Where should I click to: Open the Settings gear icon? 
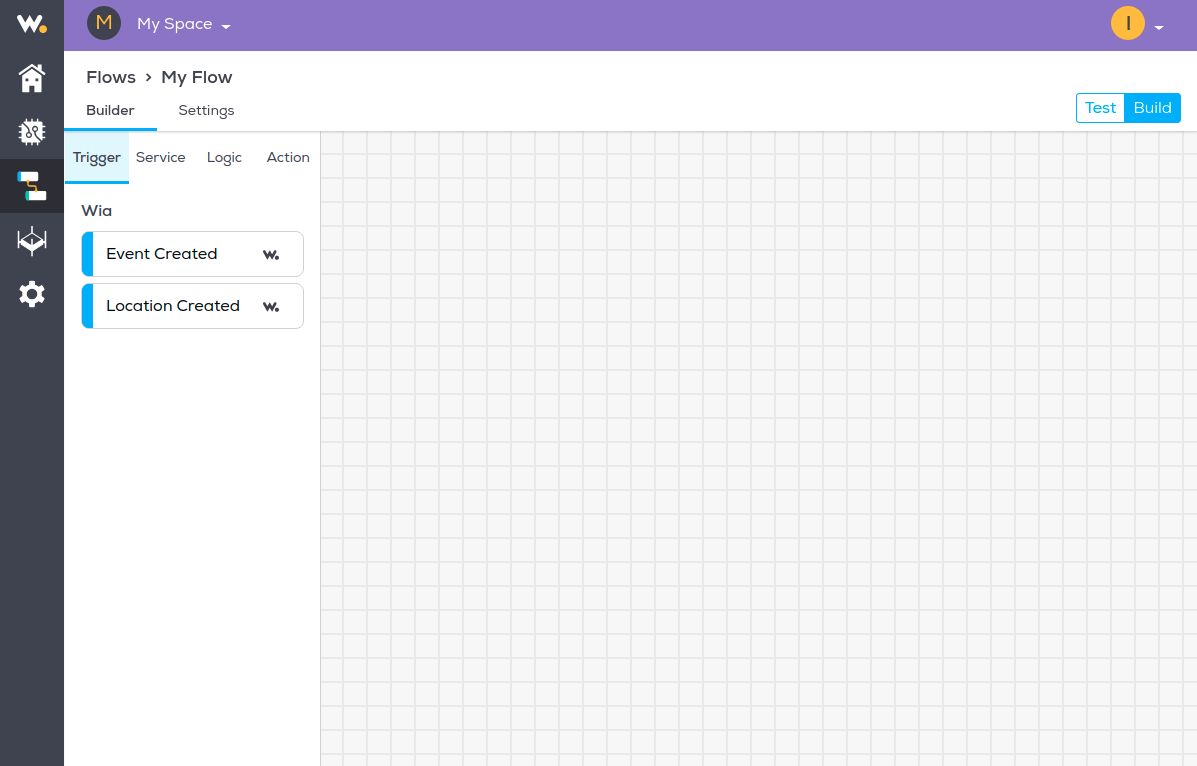(x=31, y=294)
